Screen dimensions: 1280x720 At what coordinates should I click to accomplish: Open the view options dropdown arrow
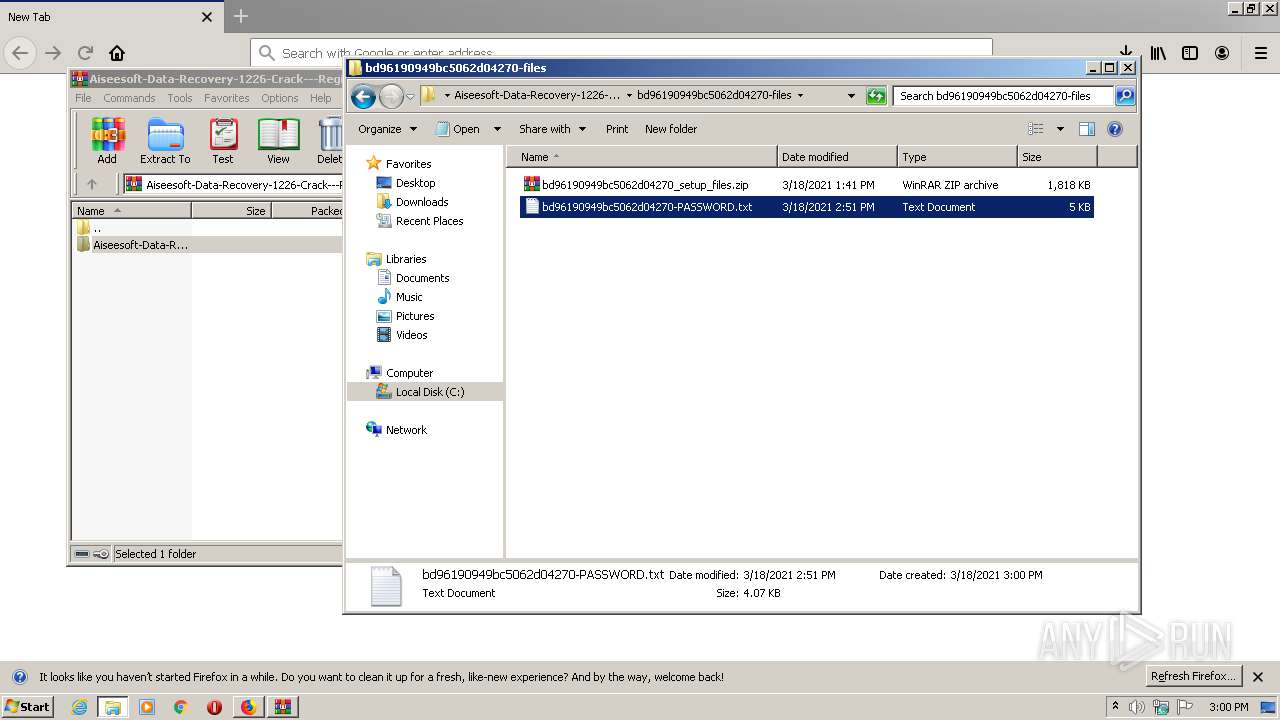(1060, 129)
